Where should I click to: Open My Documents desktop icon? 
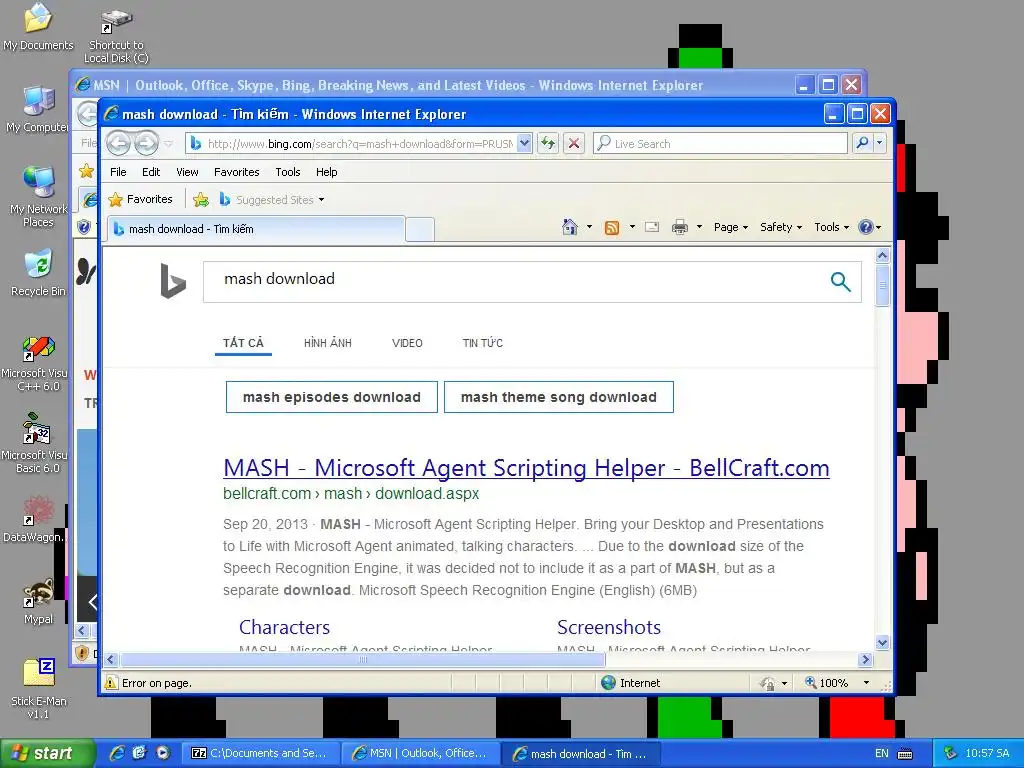tap(38, 27)
